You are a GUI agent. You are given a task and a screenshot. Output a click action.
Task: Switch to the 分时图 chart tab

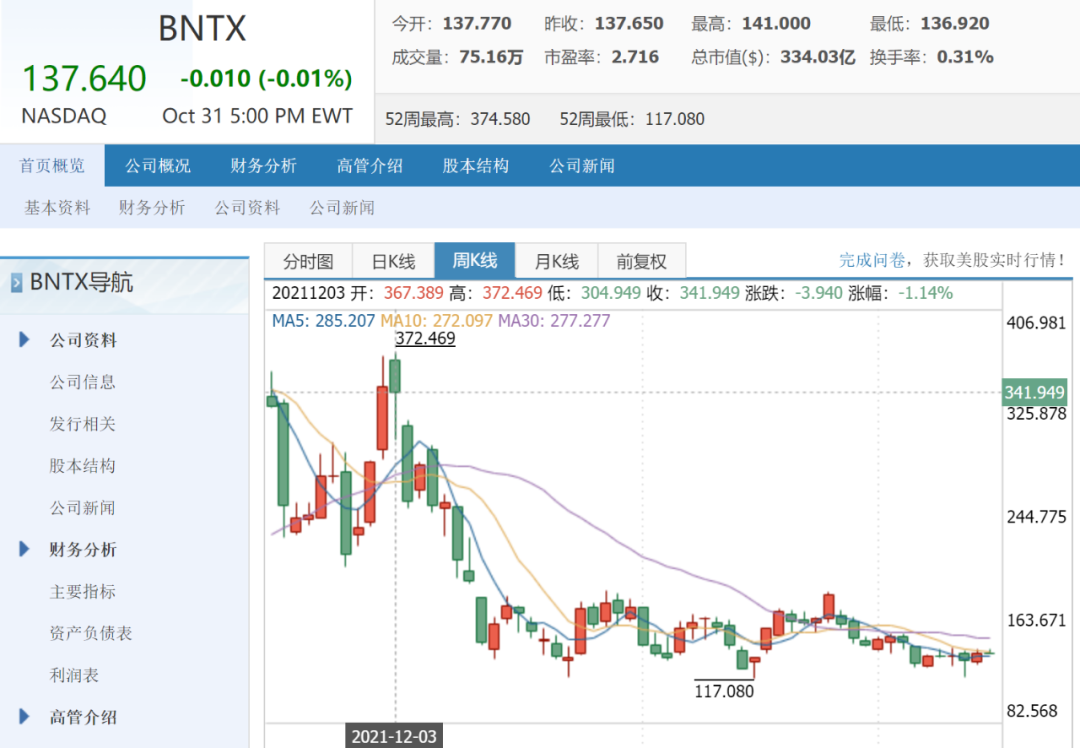pyautogui.click(x=308, y=261)
